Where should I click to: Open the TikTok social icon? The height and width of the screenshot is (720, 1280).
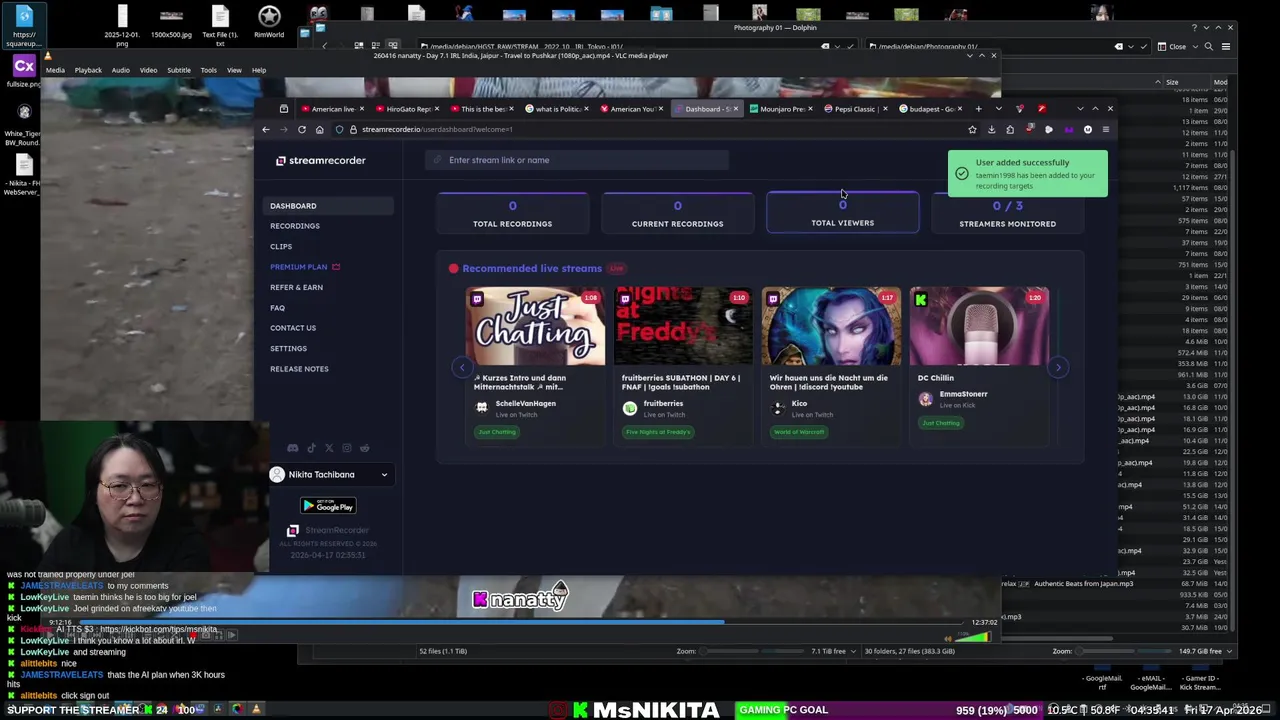coord(311,448)
